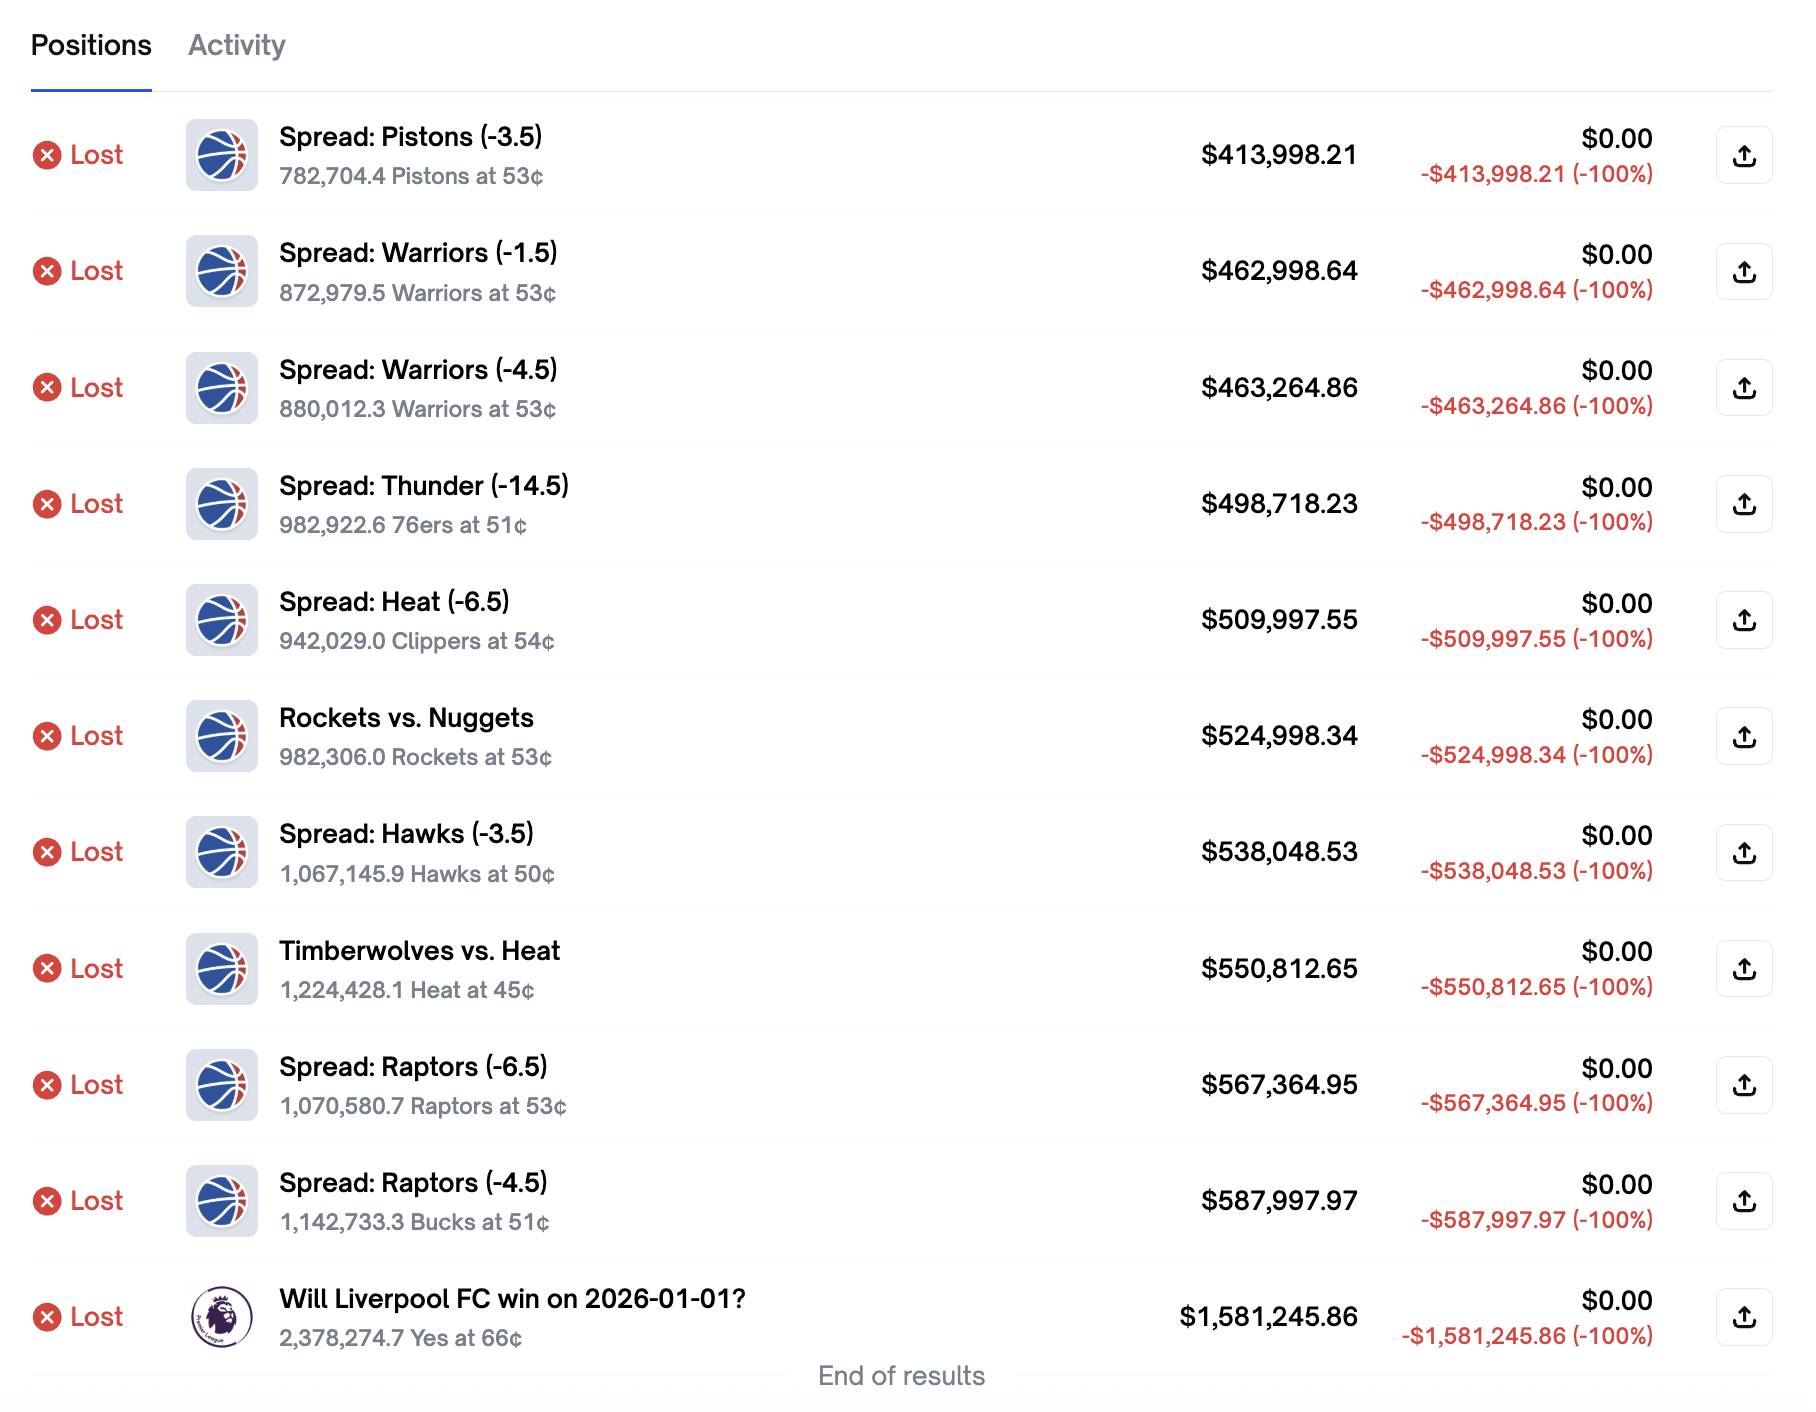Open Will Liverpool FC win market

512,1299
